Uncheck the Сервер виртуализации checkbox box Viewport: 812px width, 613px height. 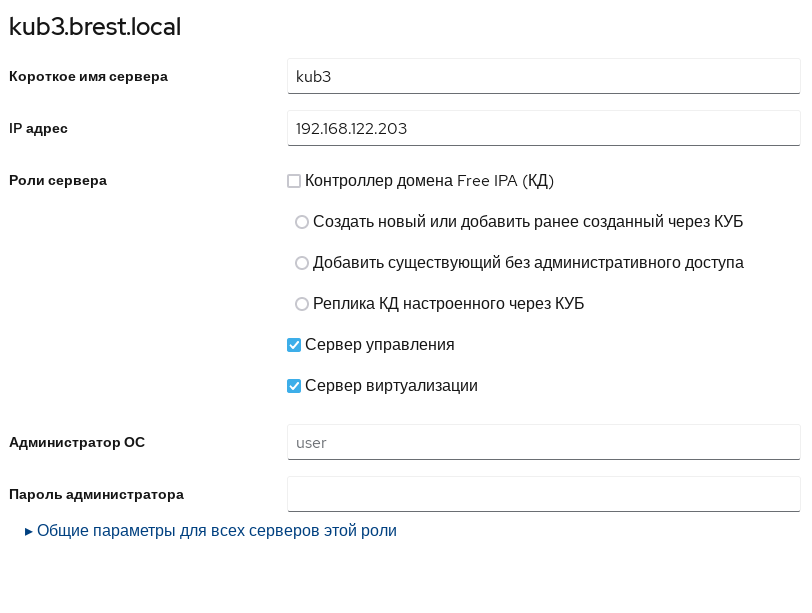(294, 386)
